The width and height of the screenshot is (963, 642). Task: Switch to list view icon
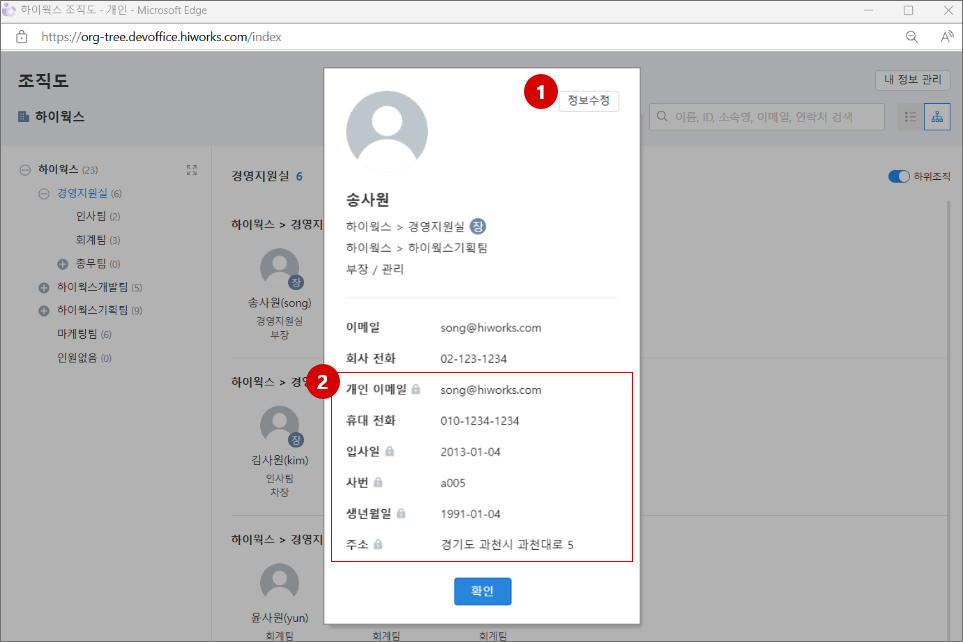910,117
